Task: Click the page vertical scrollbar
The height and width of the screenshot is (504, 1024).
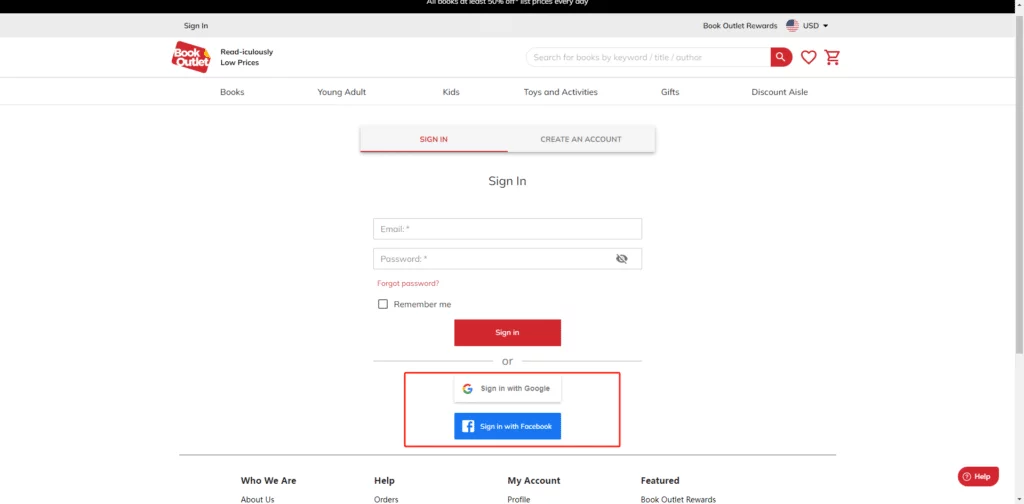Action: click(x=1019, y=183)
